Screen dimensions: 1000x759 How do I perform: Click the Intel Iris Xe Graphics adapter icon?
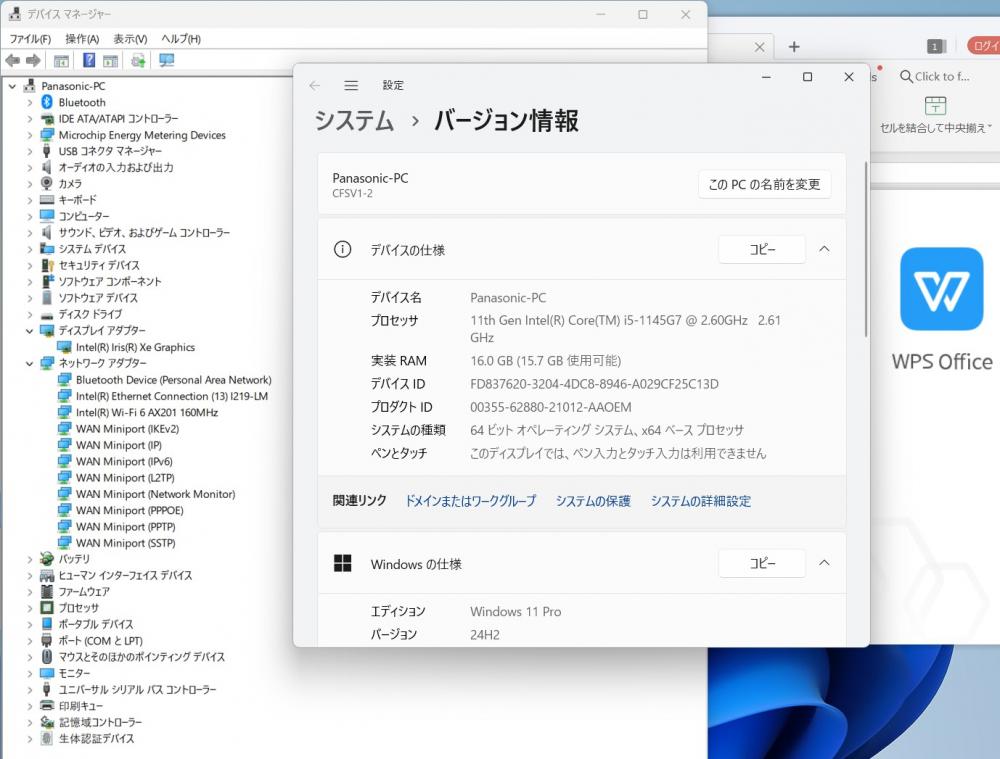[64, 347]
